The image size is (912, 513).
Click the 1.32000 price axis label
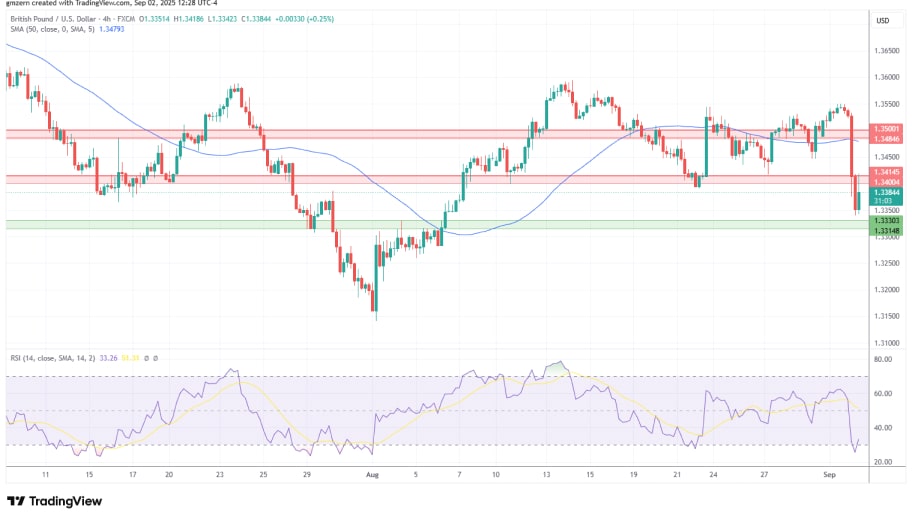[886, 290]
